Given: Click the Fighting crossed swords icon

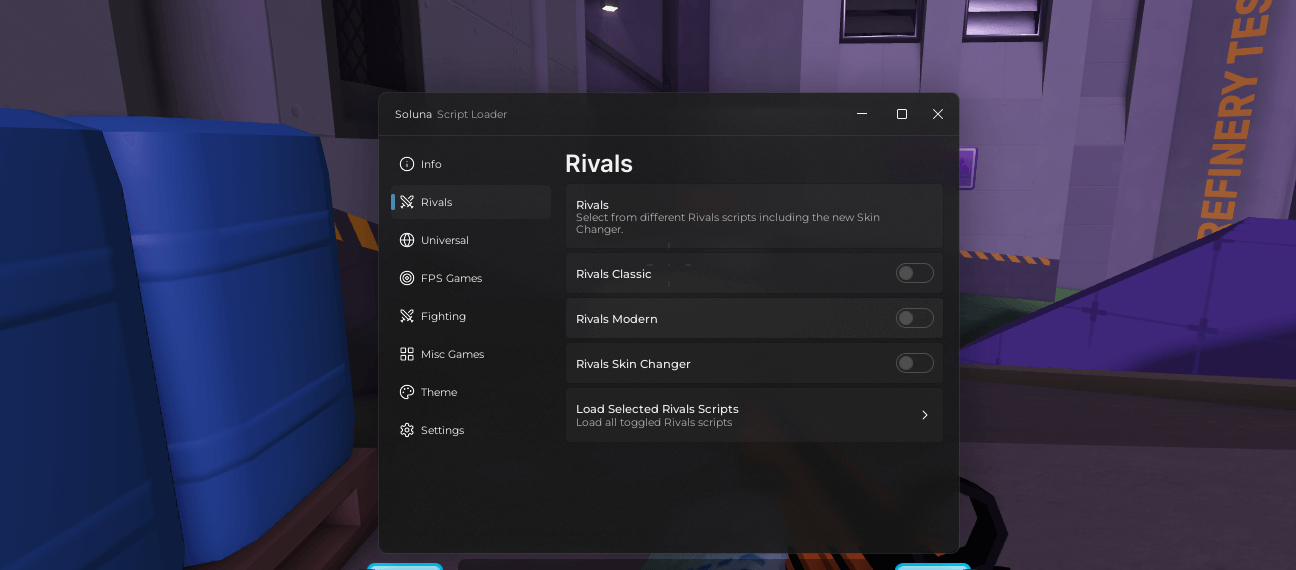Looking at the screenshot, I should coord(407,316).
